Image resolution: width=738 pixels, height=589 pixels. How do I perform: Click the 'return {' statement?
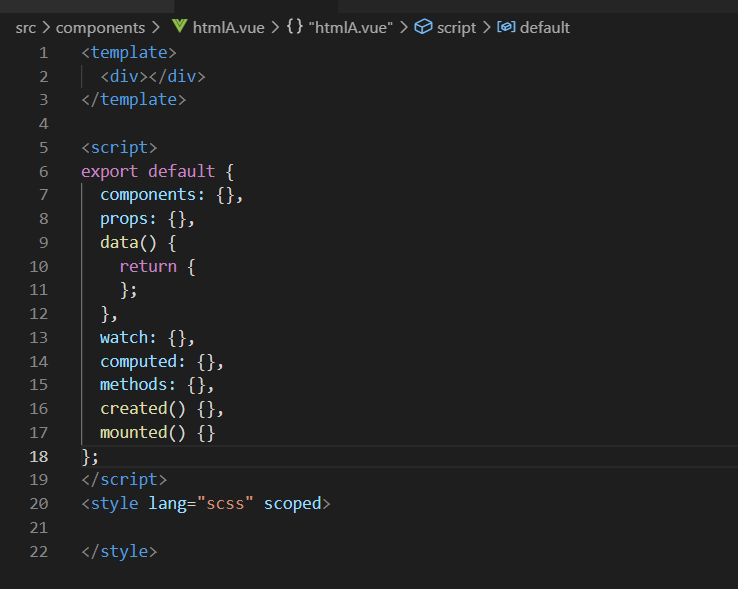coord(158,266)
